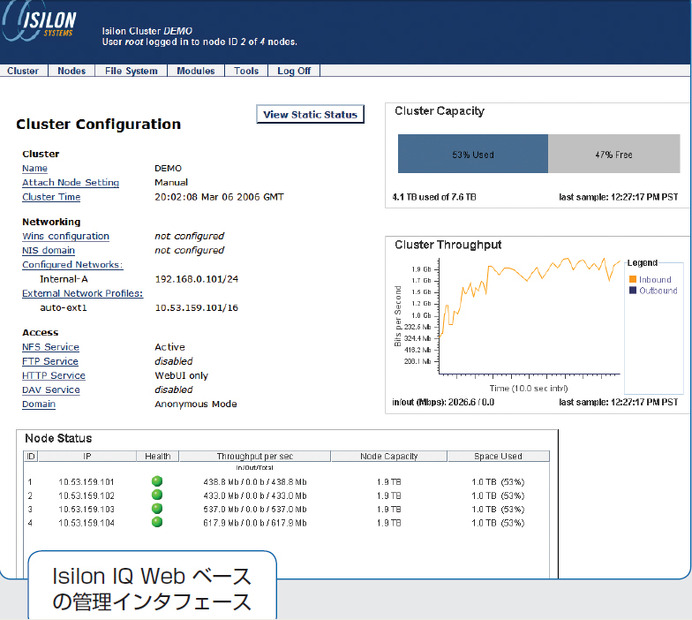Click the 47% Free capacity bar
This screenshot has width=692, height=620.
pyautogui.click(x=614, y=154)
